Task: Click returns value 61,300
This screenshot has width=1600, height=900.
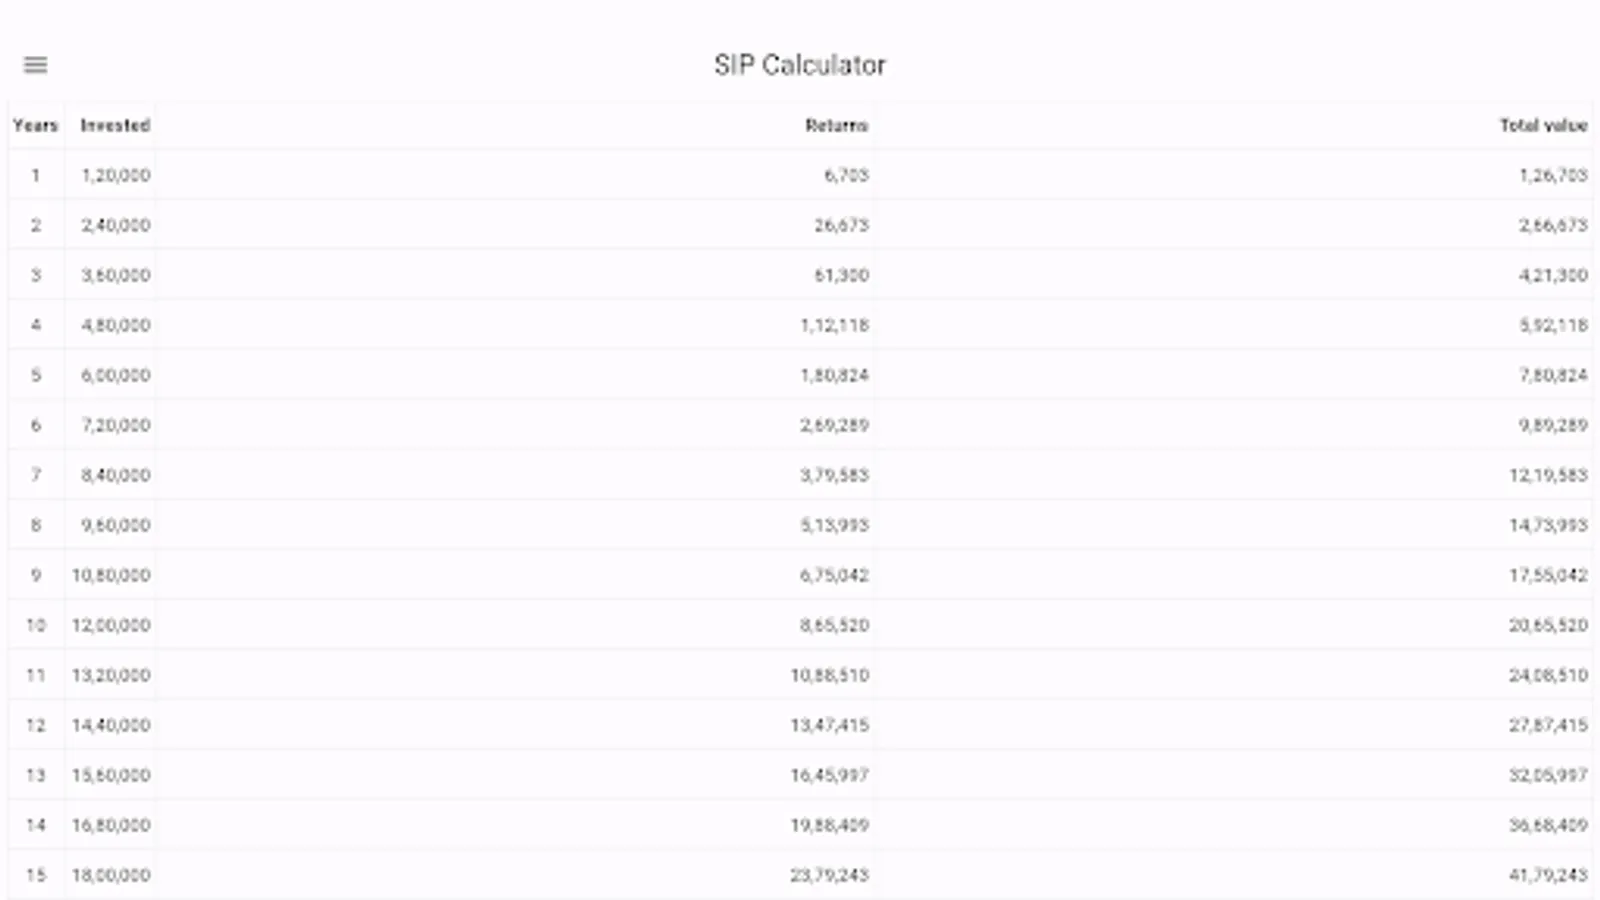Action: pyautogui.click(x=841, y=275)
